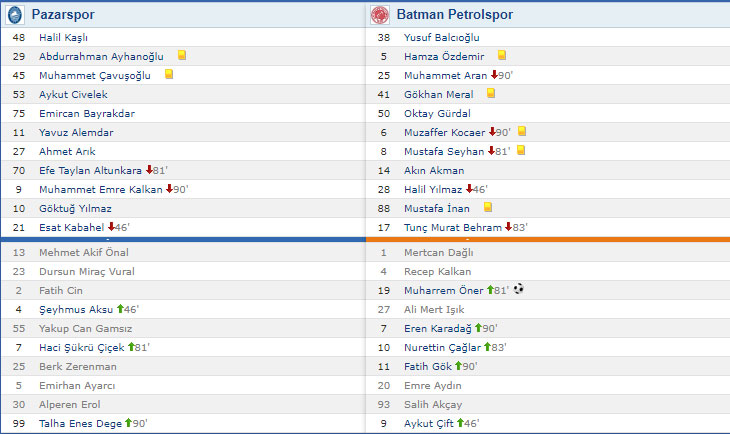Viewport: 730px width, 434px height.
Task: Click red substitution arrow next to Esat Kabahel
Action: coord(112,227)
